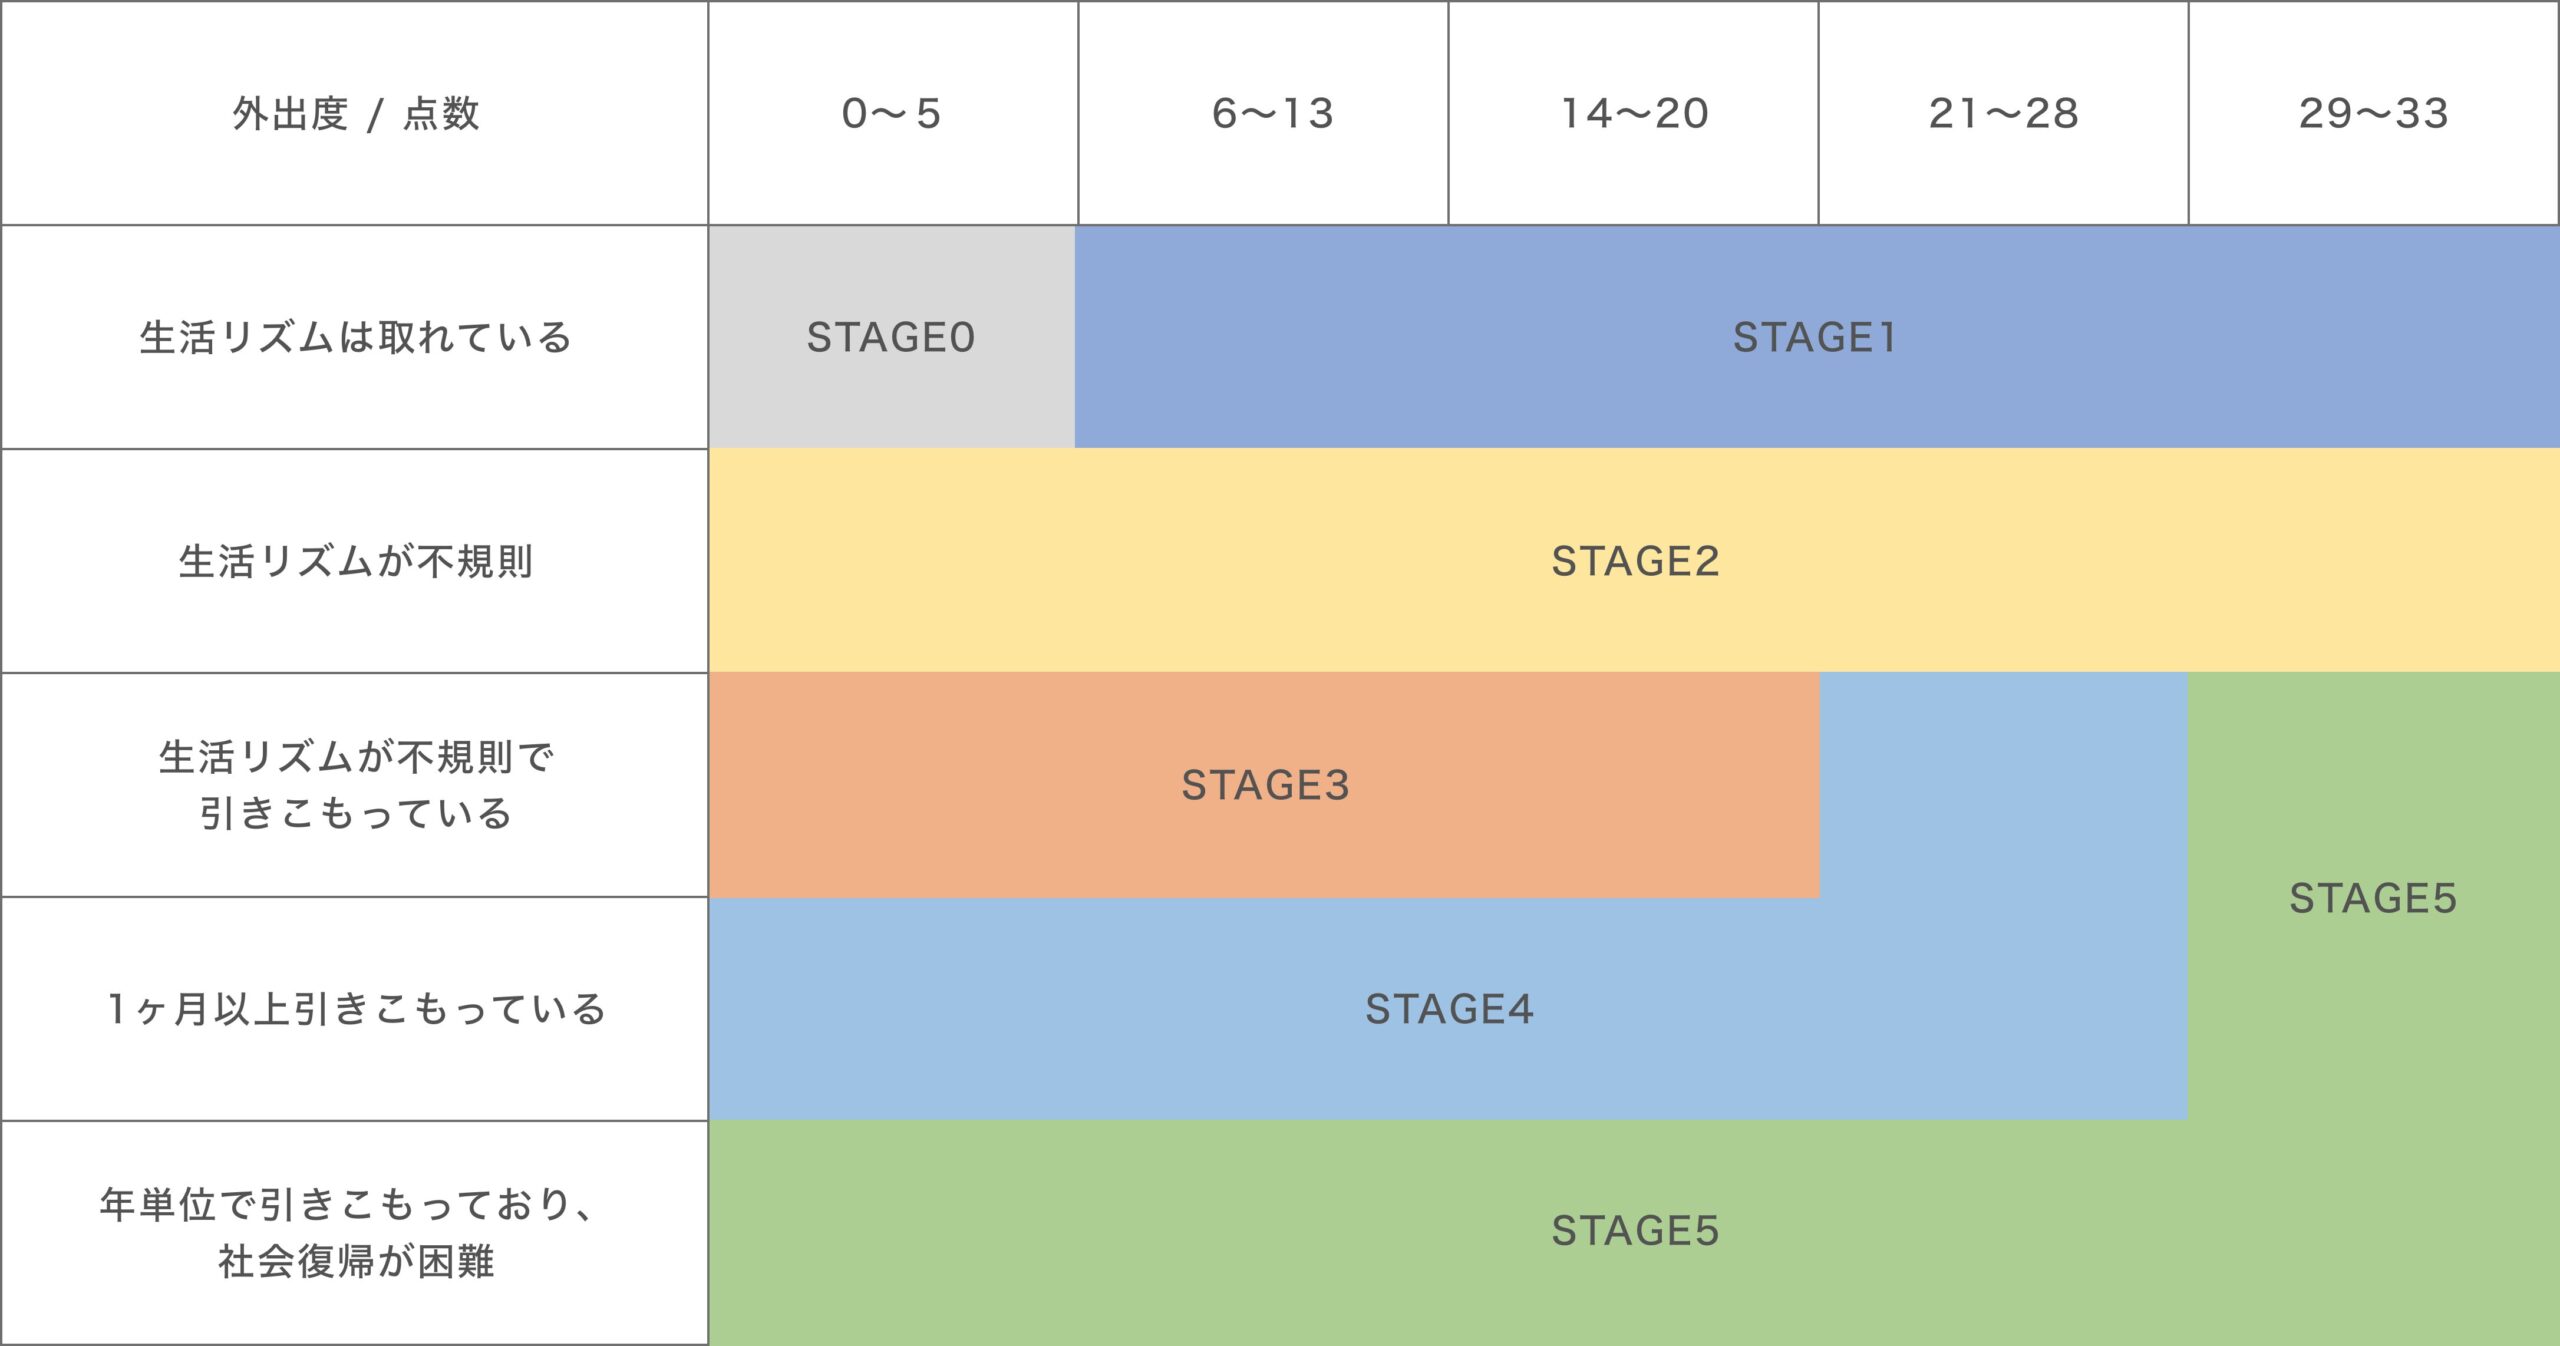Click the bottom-row green STAGE5 label

1635,1231
